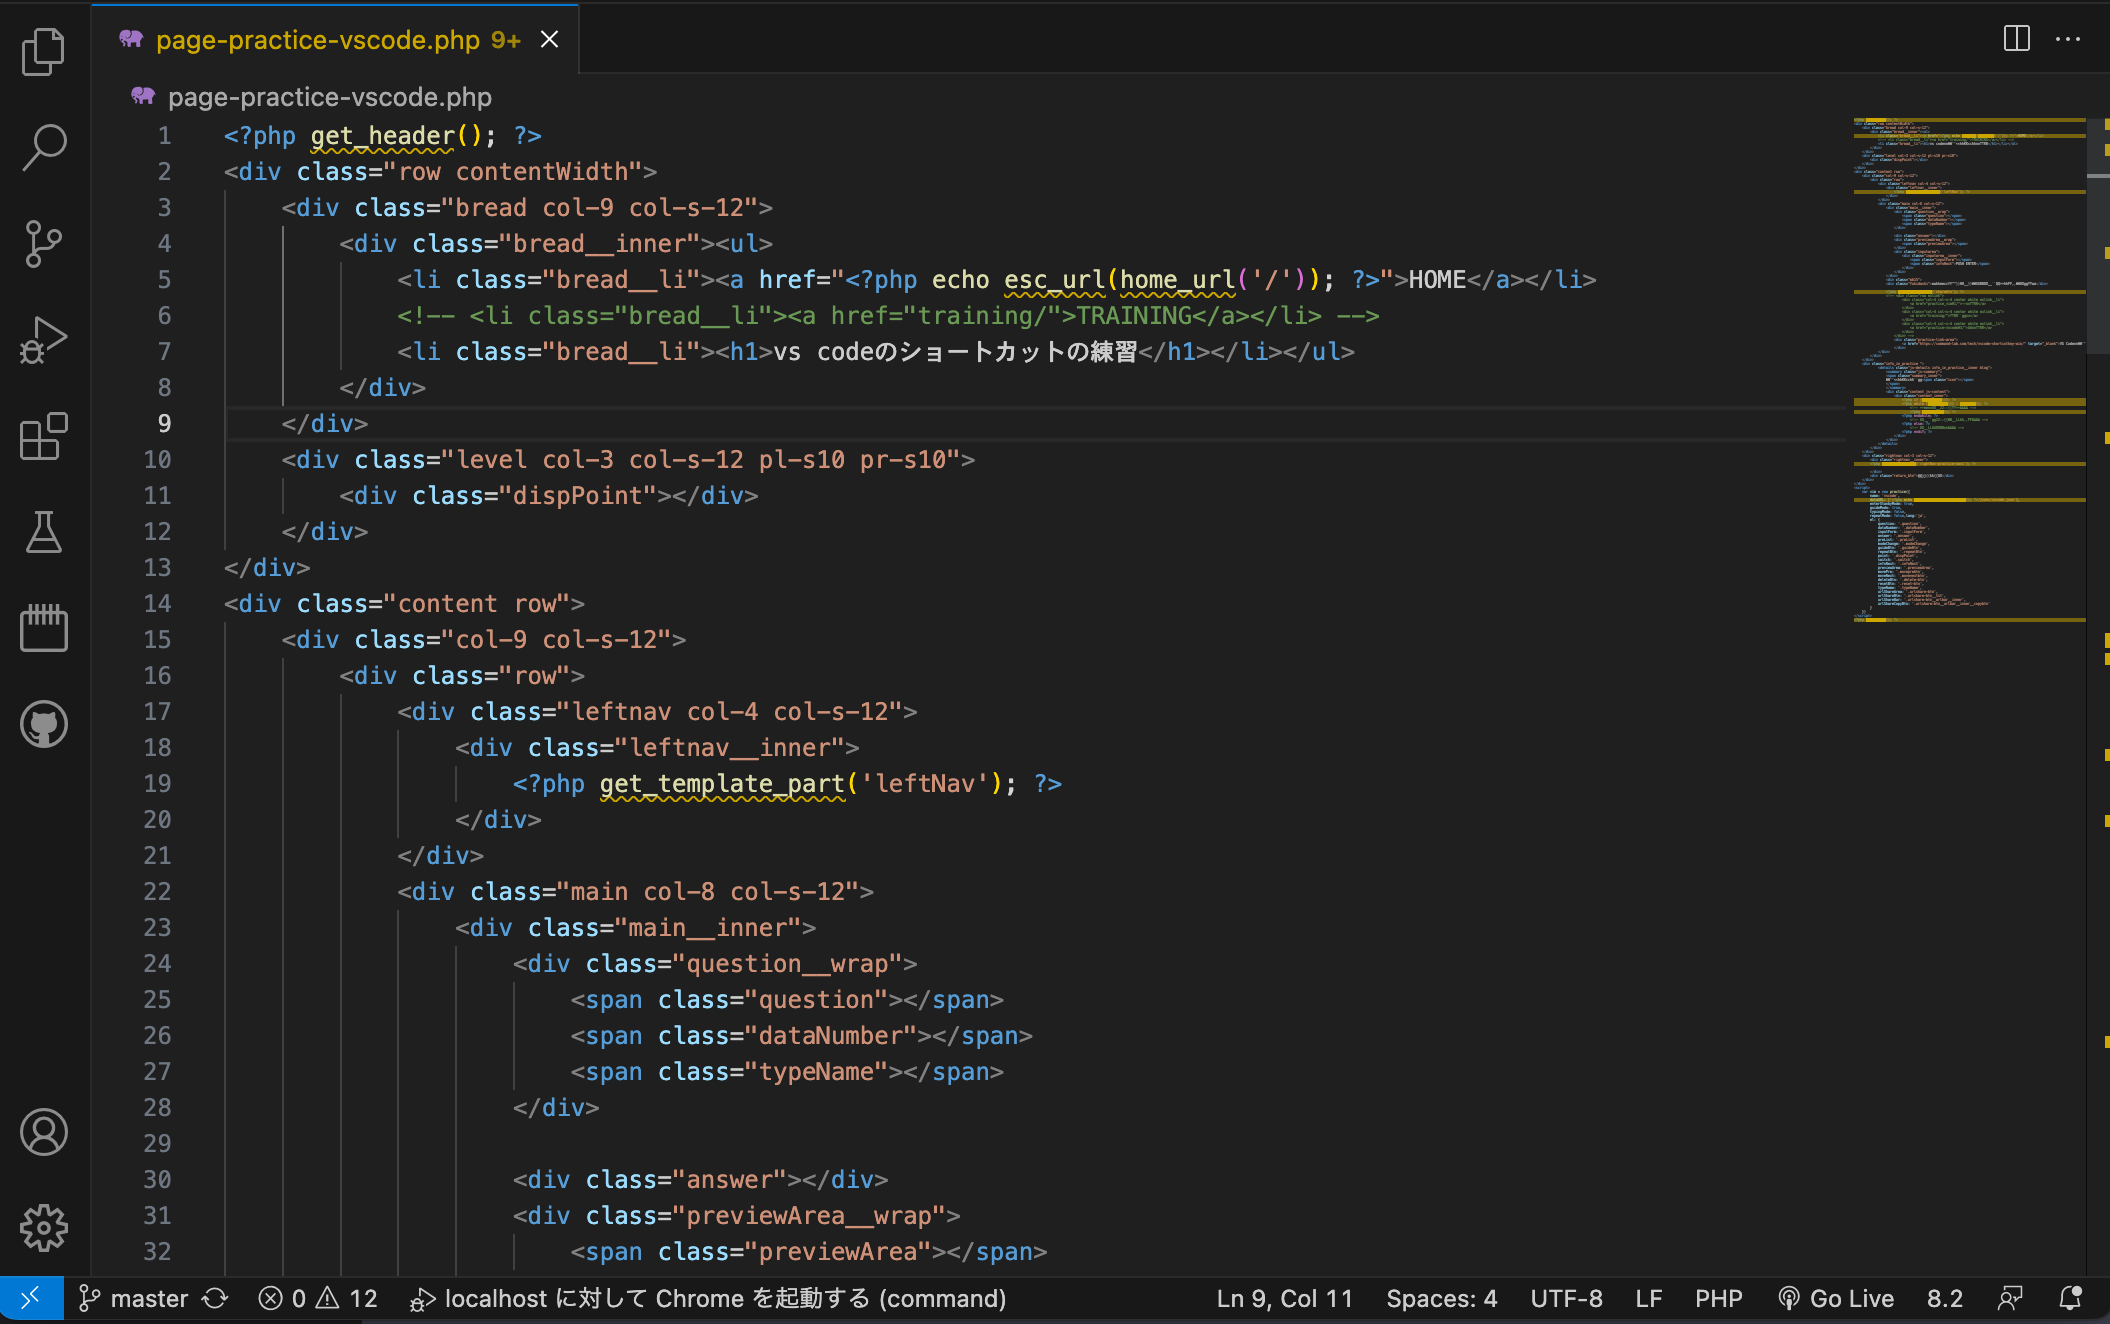Screen dimensions: 2110x1324
Task: Open the notepad-style icon below the flask
Action: tap(44, 628)
